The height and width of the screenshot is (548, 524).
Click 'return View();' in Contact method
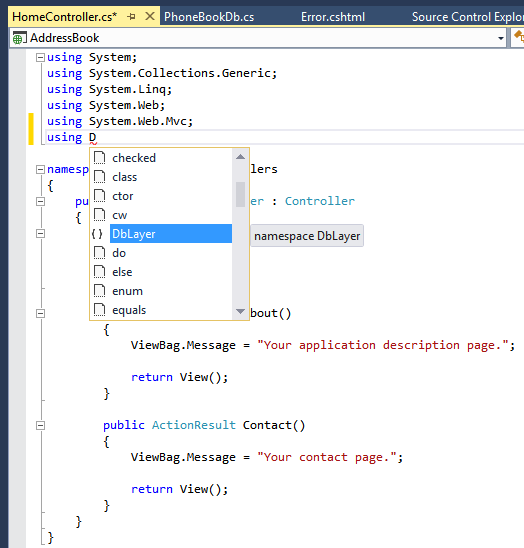179,489
